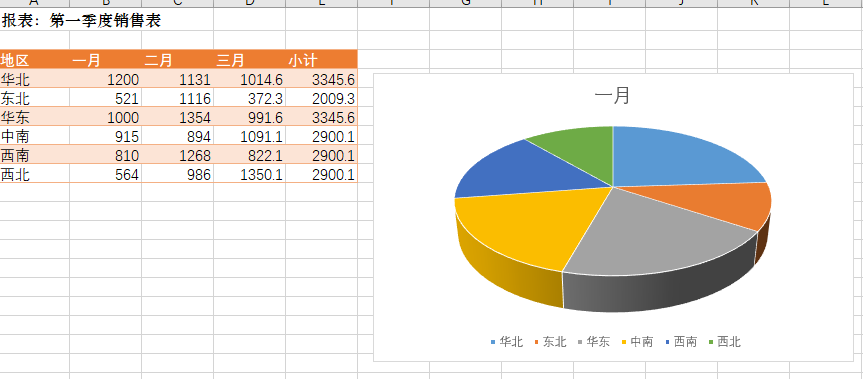Click the 华北 legend entry in the chart
This screenshot has height=379, width=863.
pos(507,342)
